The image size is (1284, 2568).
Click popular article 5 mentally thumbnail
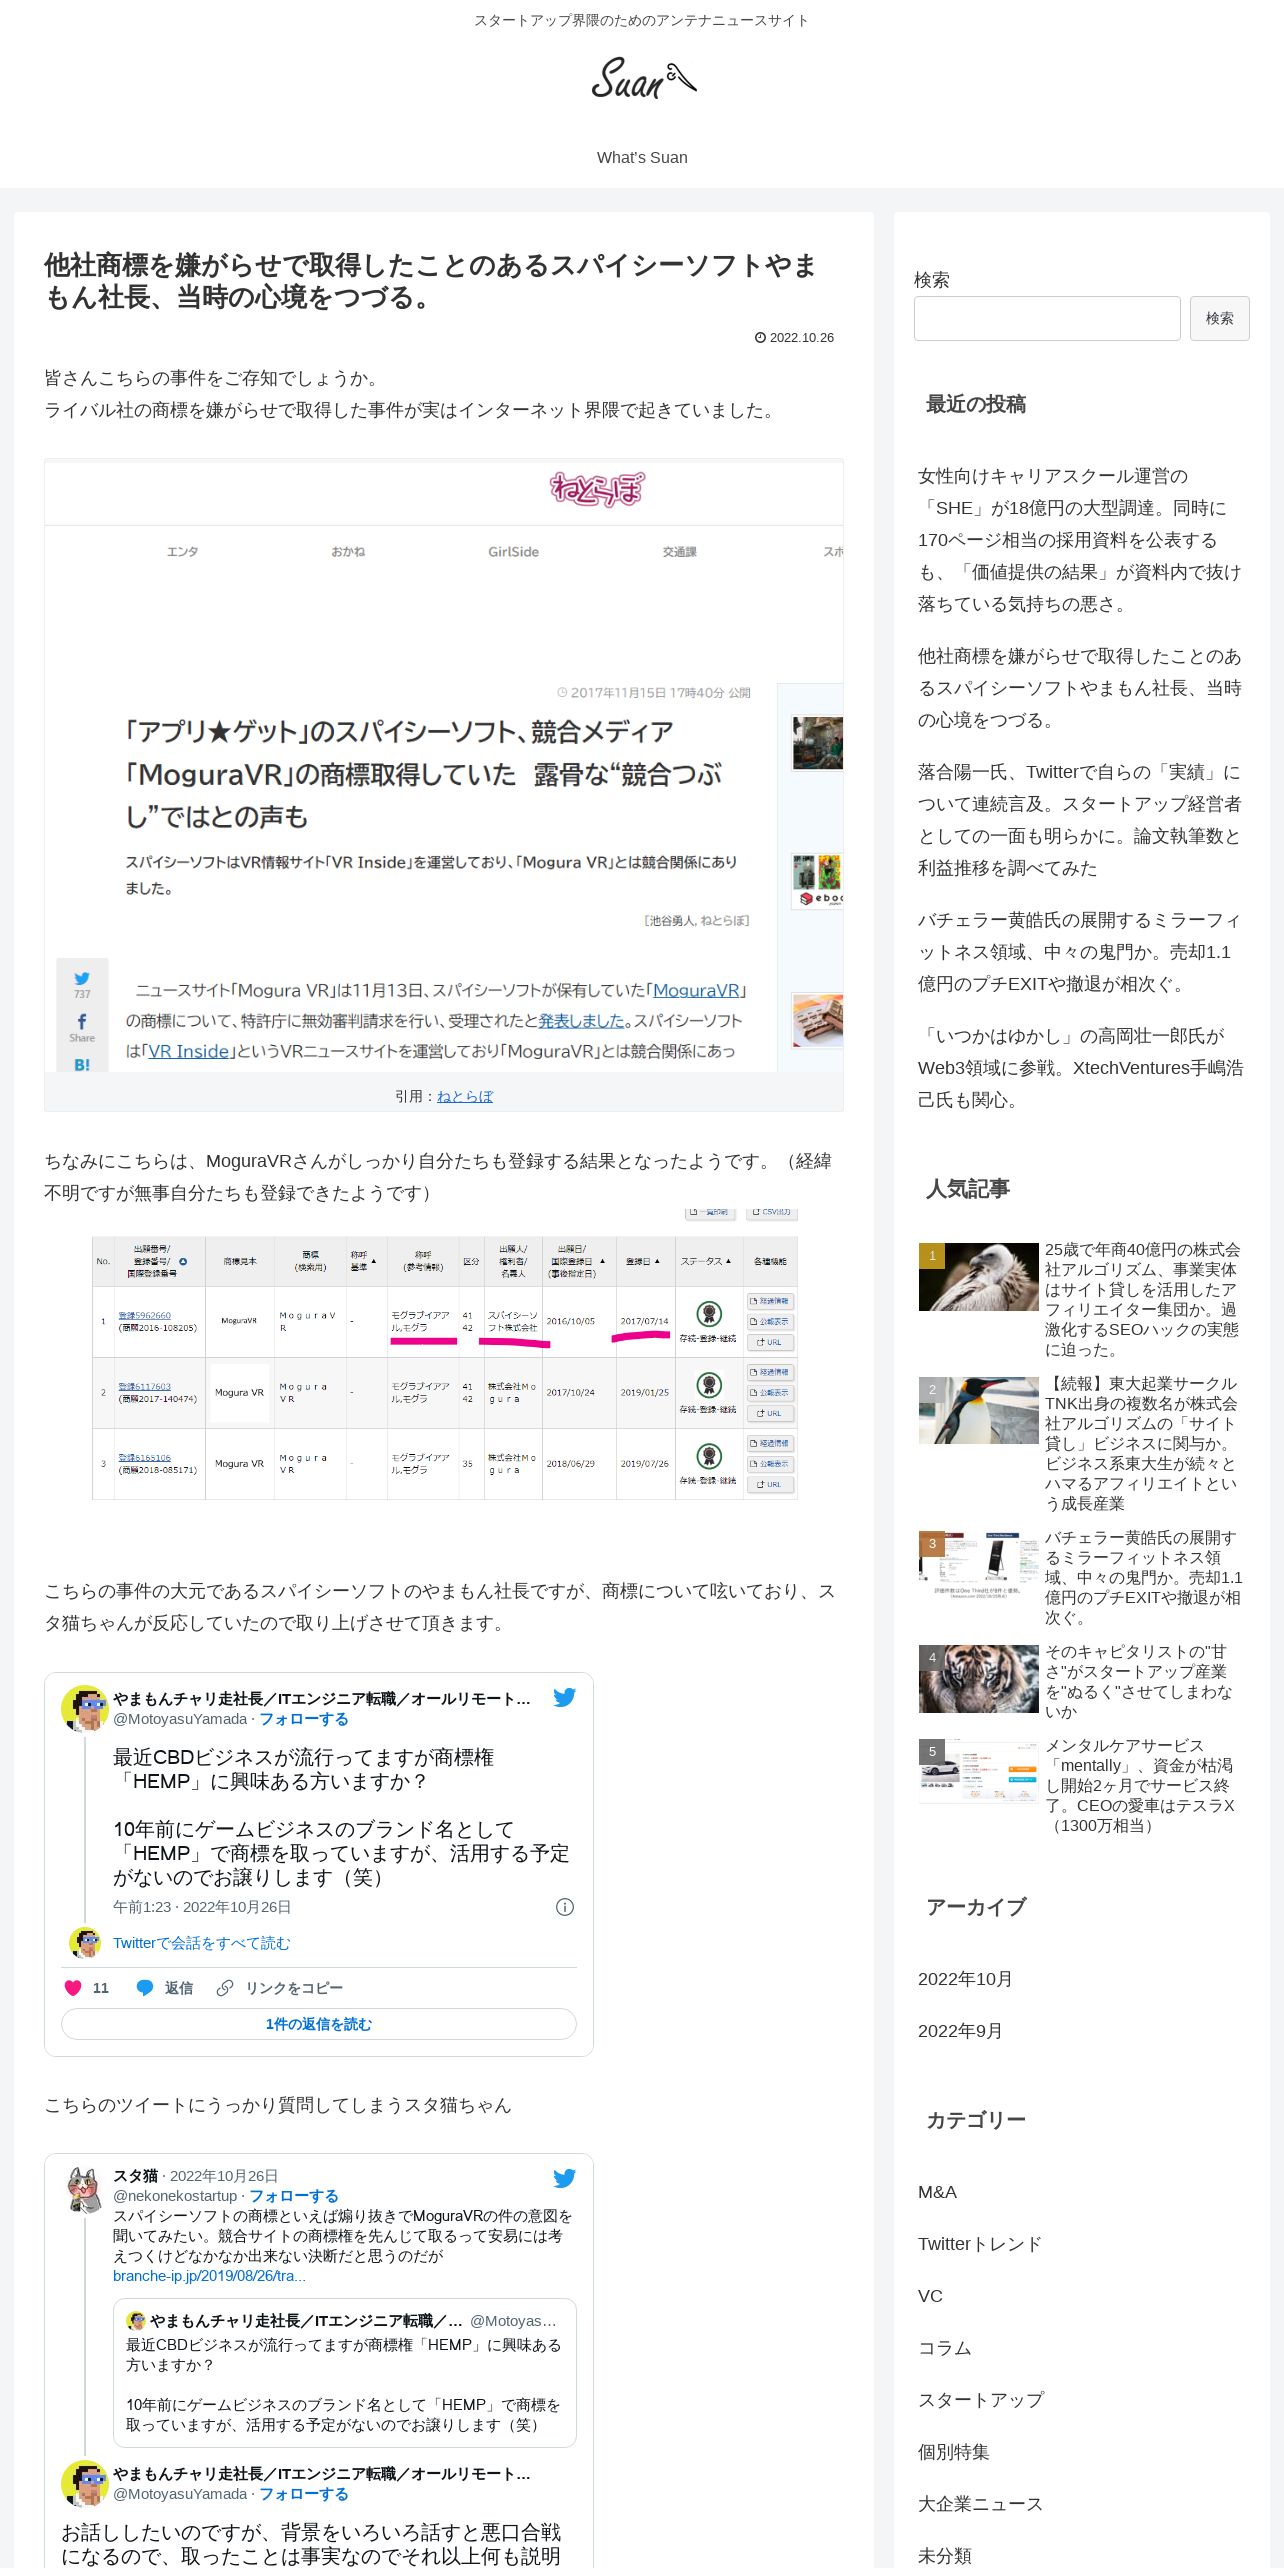tap(978, 1771)
